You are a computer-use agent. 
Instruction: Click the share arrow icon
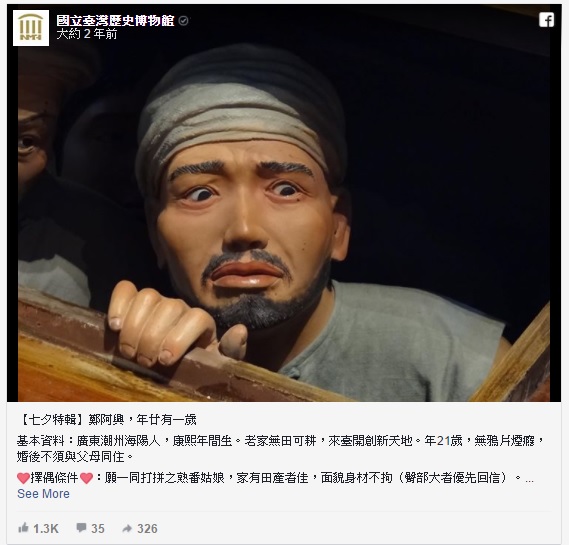127,528
